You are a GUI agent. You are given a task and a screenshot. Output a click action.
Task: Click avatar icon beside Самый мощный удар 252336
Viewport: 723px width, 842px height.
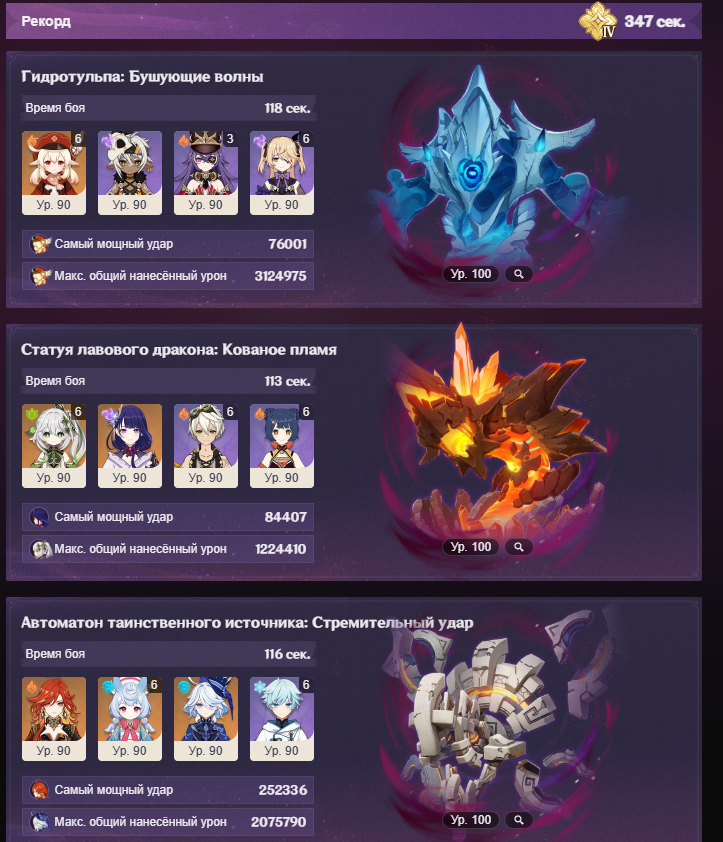[x=39, y=790]
